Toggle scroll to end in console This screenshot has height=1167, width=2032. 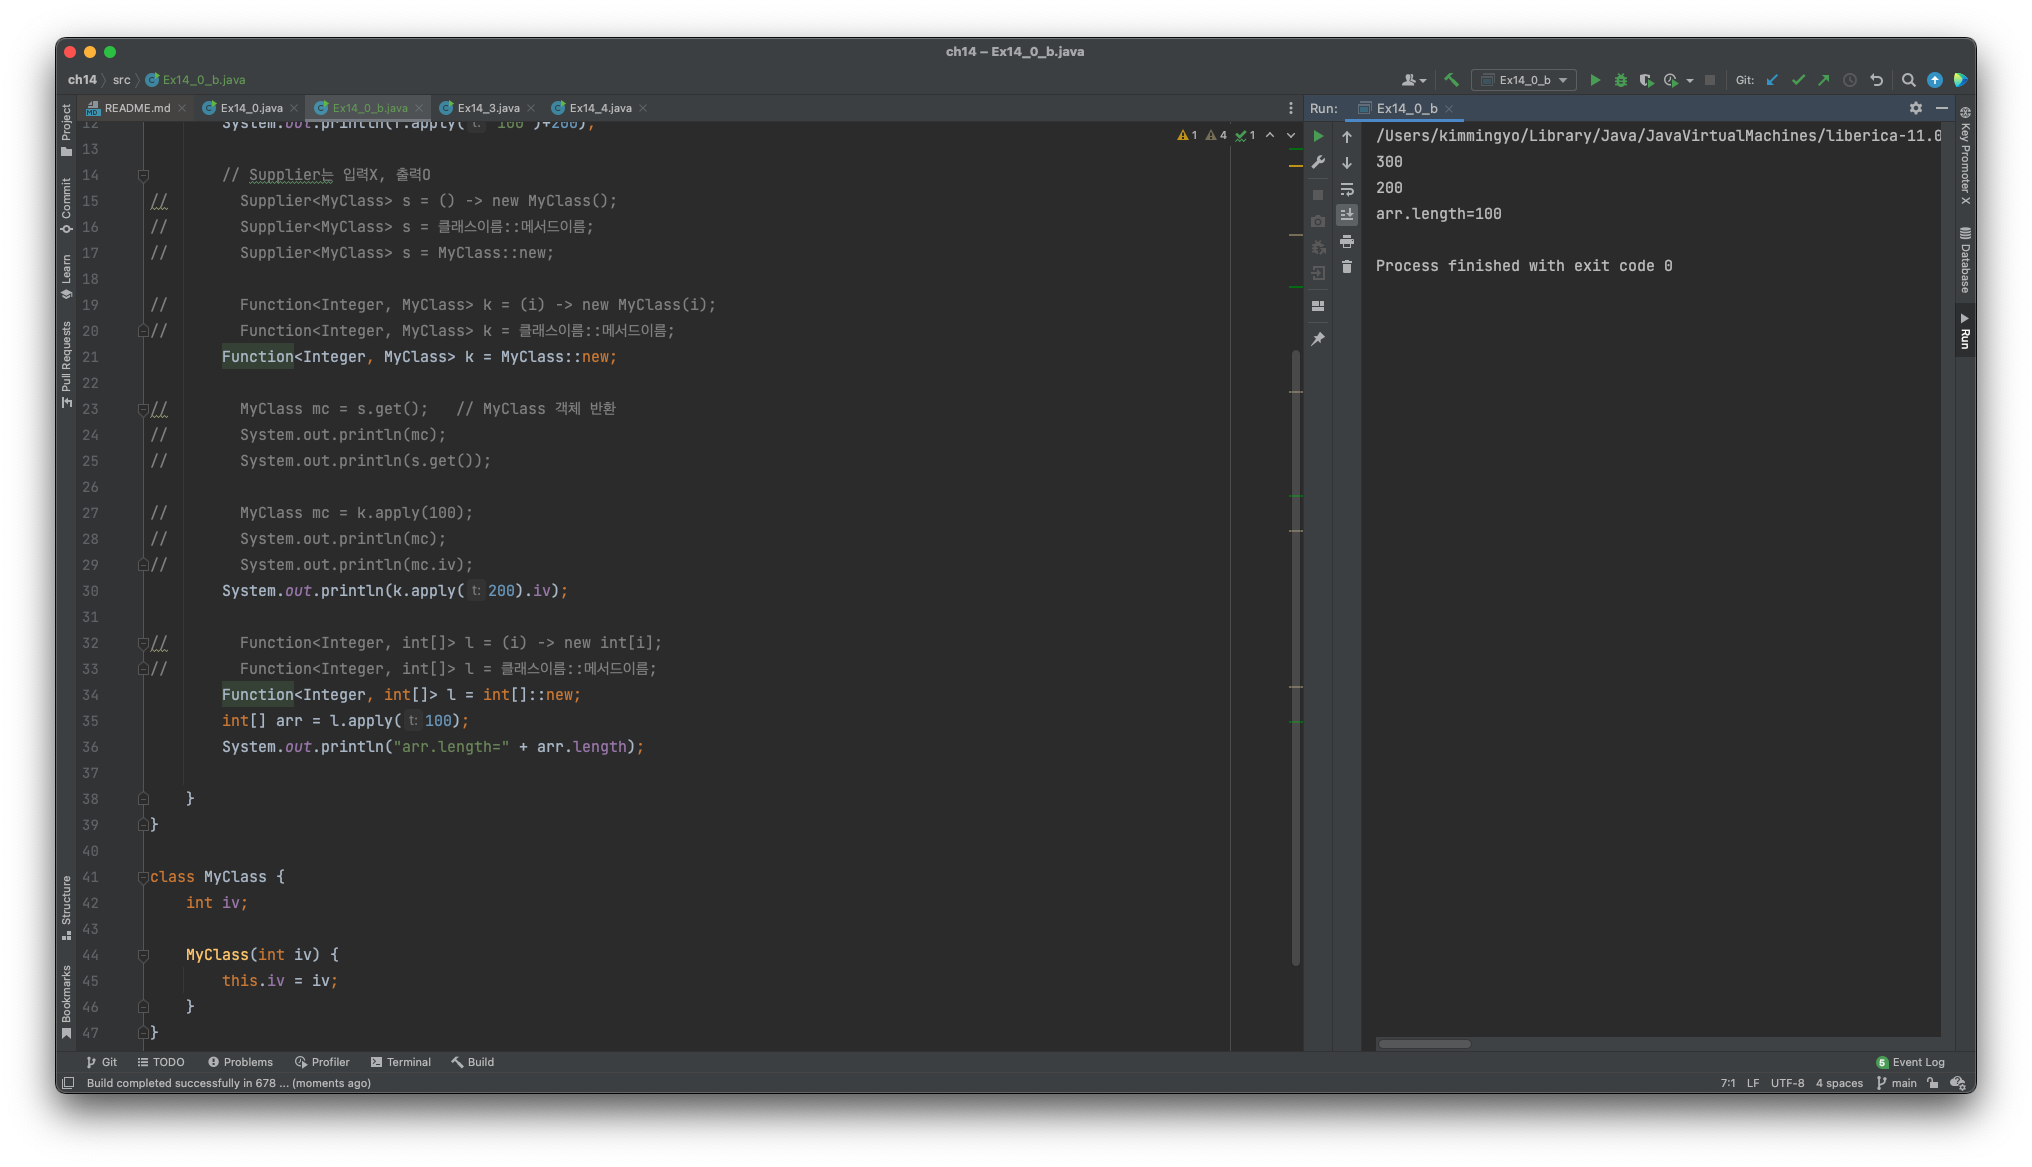click(1347, 215)
